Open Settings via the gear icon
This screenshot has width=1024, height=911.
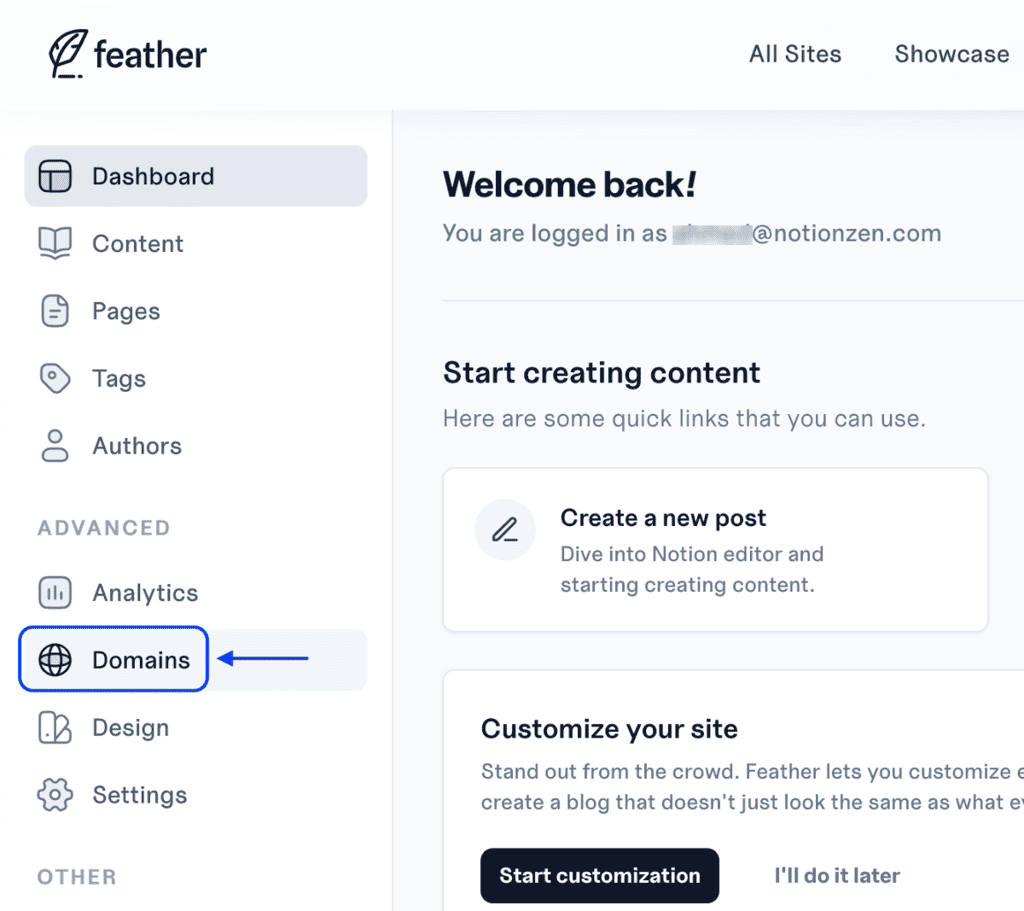coord(55,795)
